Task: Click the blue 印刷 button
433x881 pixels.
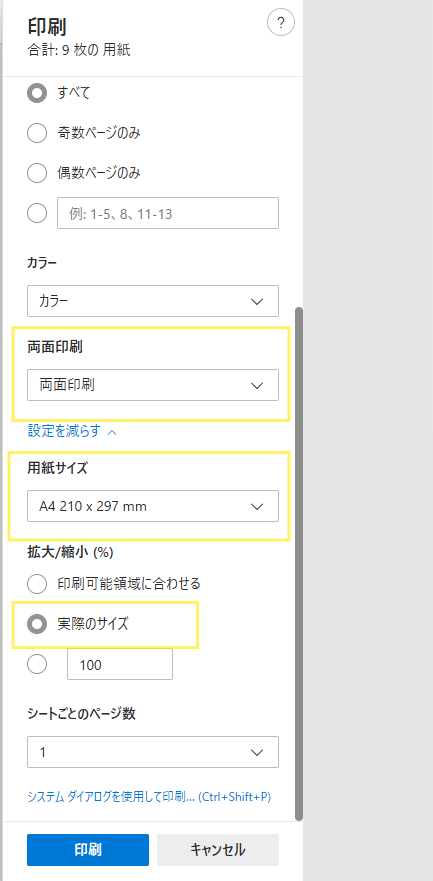Action: pos(88,850)
